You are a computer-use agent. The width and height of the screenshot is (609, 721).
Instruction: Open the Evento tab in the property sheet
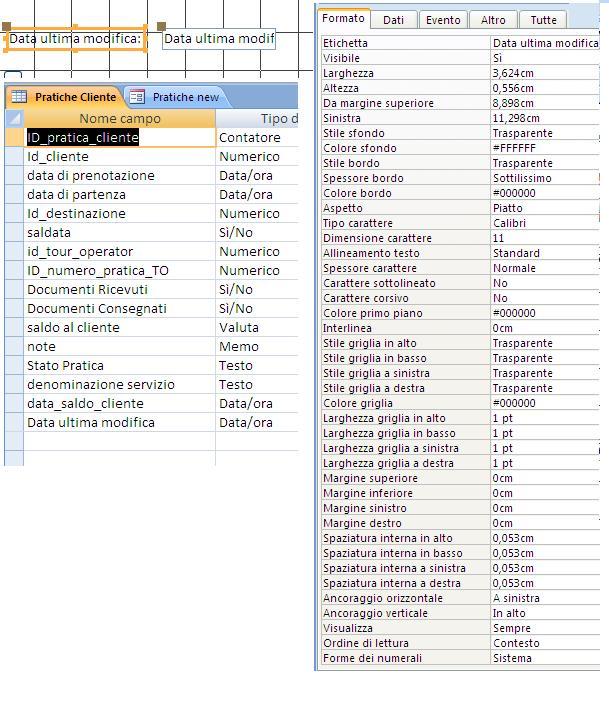coord(443,20)
